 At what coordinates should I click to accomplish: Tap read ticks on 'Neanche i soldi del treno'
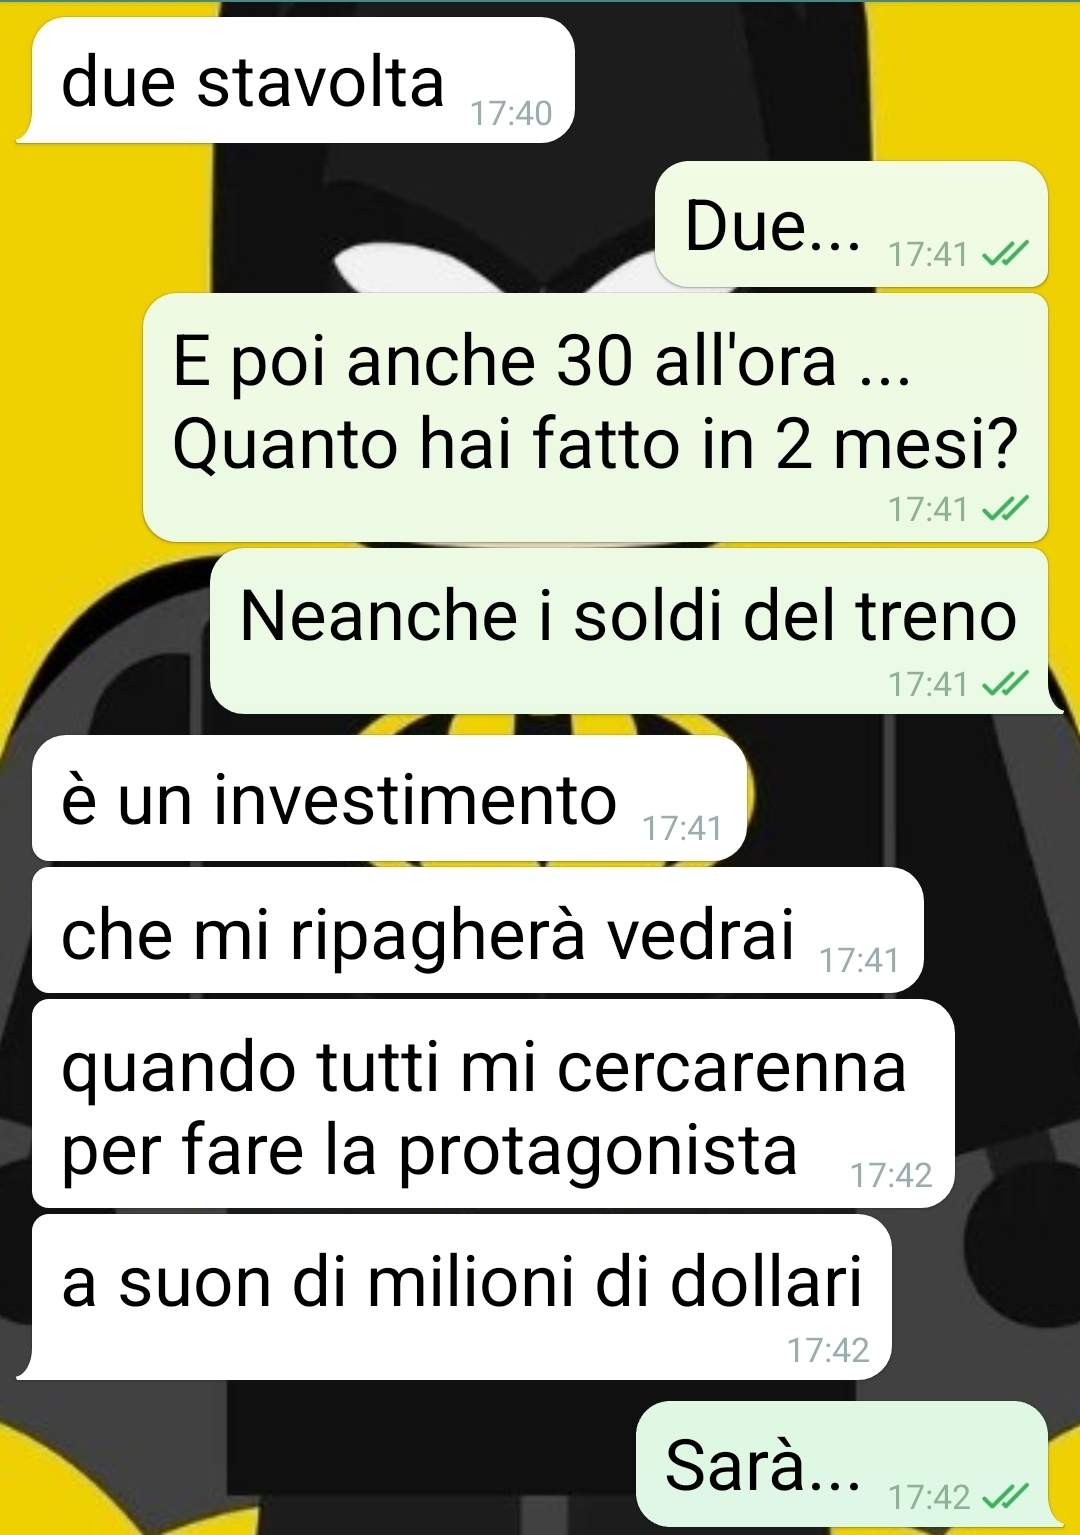pos(1004,685)
